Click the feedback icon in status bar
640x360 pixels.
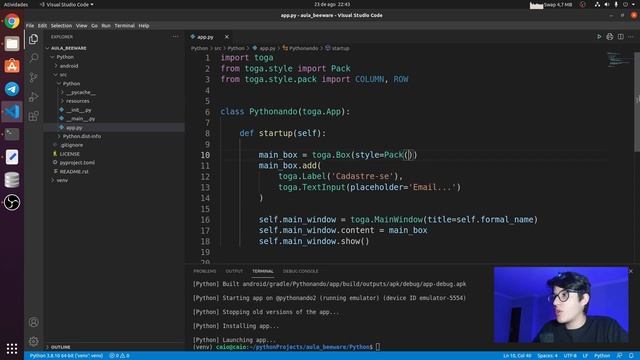[x=620, y=356]
